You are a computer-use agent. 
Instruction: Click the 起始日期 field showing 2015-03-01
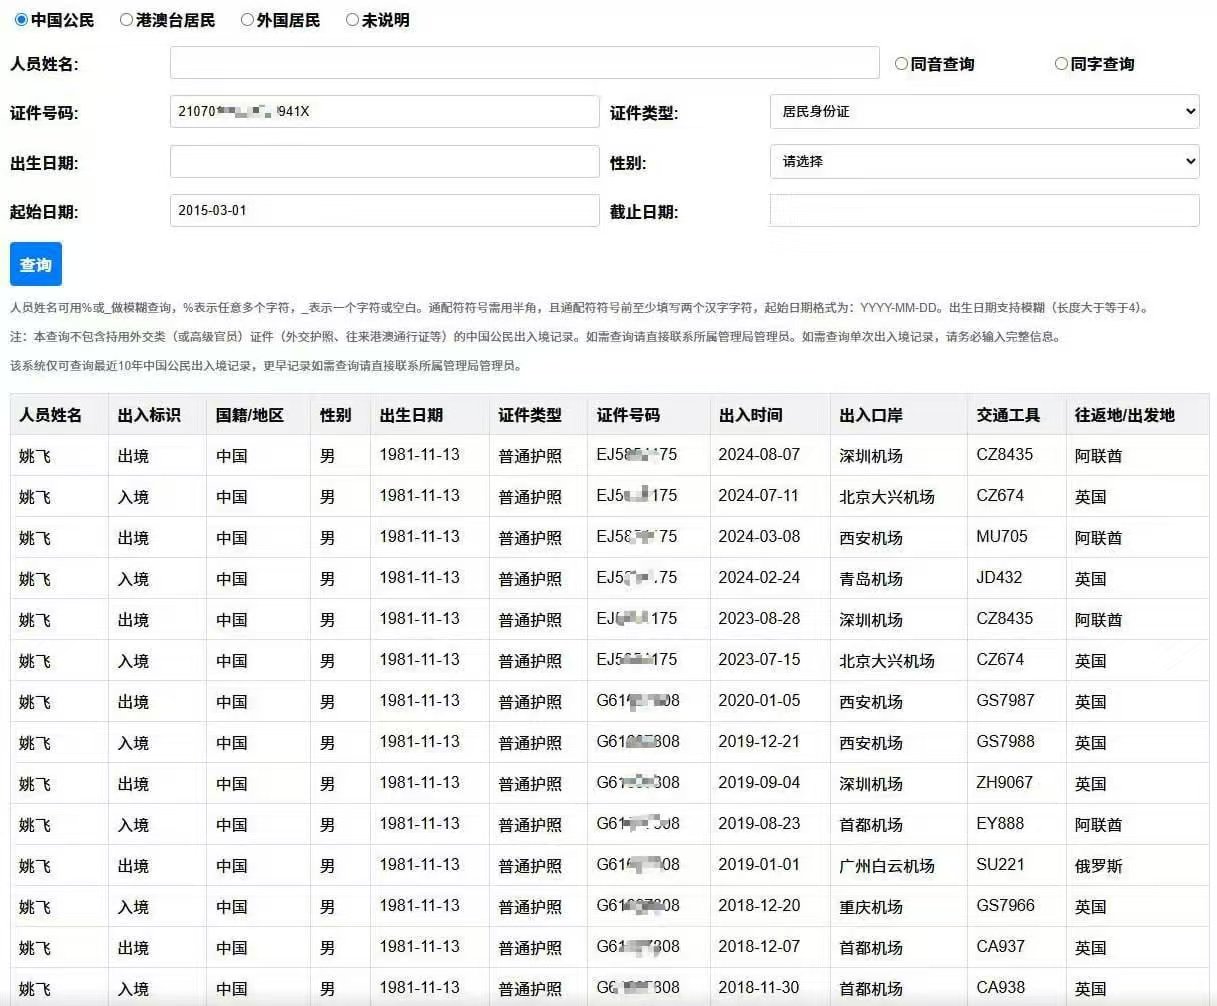(x=384, y=210)
